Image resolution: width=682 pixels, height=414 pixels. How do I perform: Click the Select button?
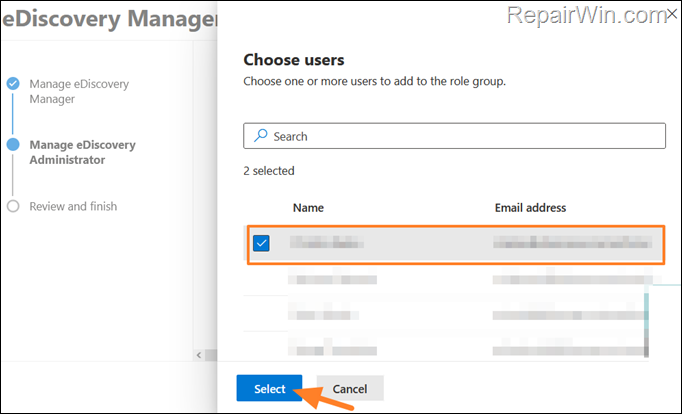click(x=269, y=388)
